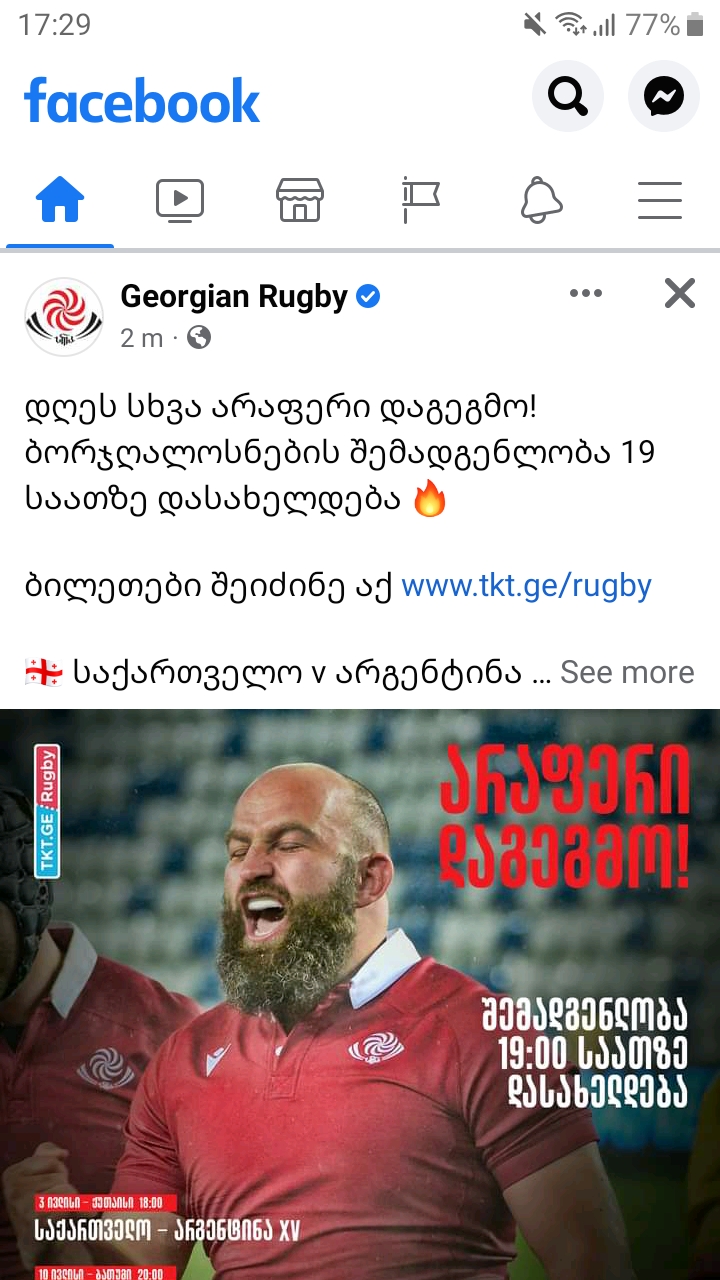Tap the public globe audience icon
The height and width of the screenshot is (1280, 720).
point(199,337)
